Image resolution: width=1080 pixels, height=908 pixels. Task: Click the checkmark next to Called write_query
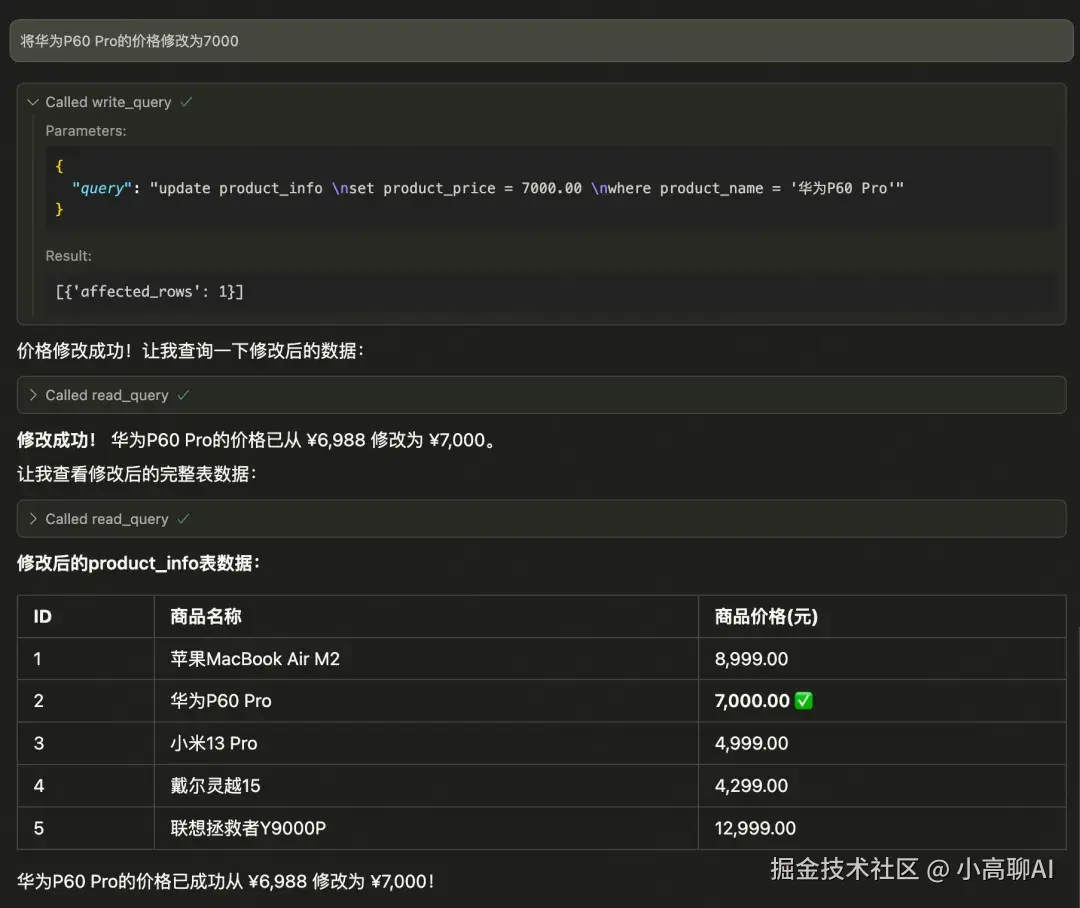(186, 102)
